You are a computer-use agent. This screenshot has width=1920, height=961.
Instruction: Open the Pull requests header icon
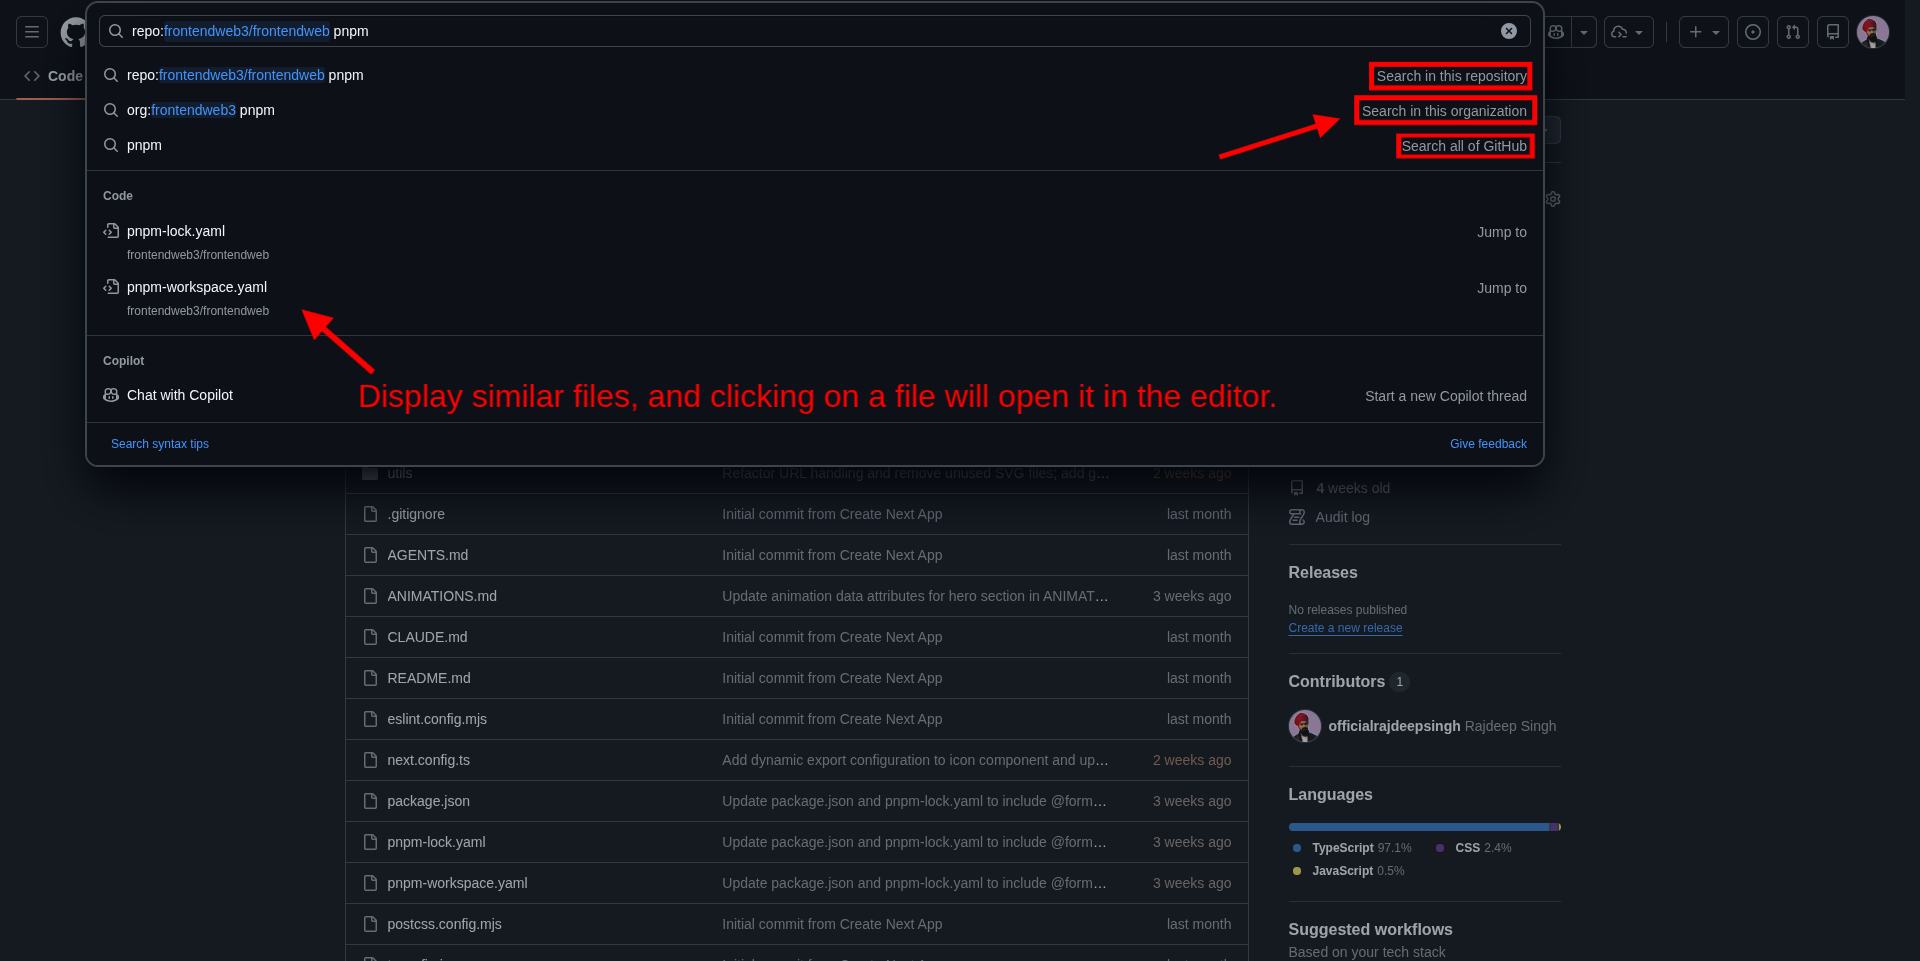pos(1793,32)
